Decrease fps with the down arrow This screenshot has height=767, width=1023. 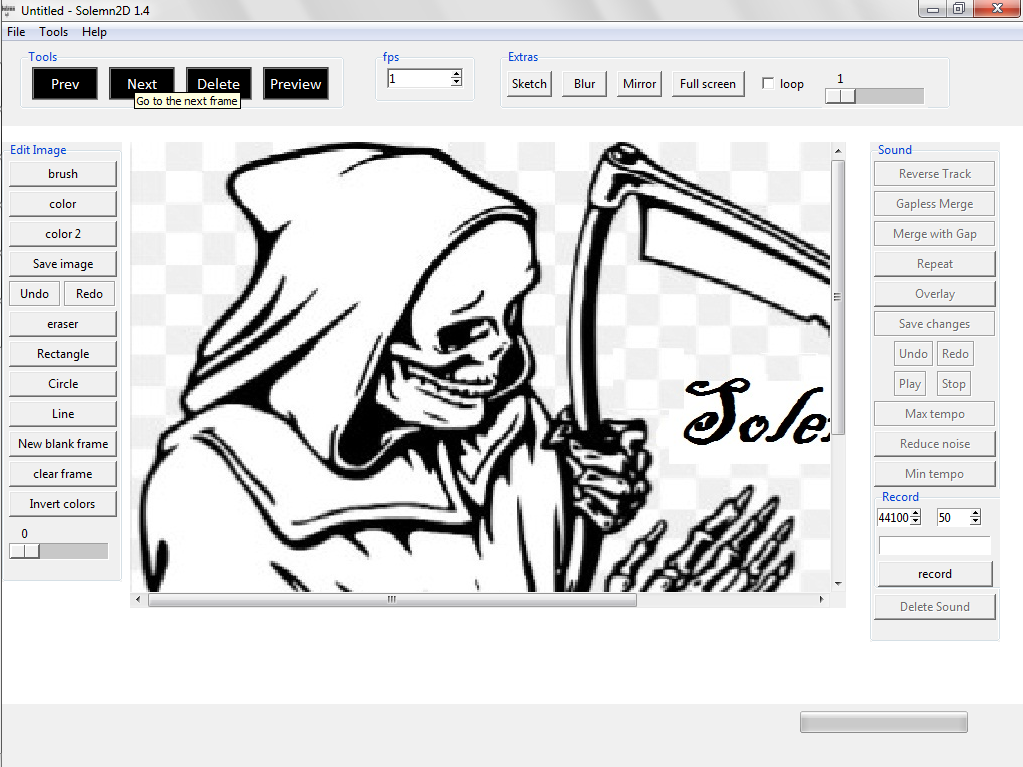456,83
